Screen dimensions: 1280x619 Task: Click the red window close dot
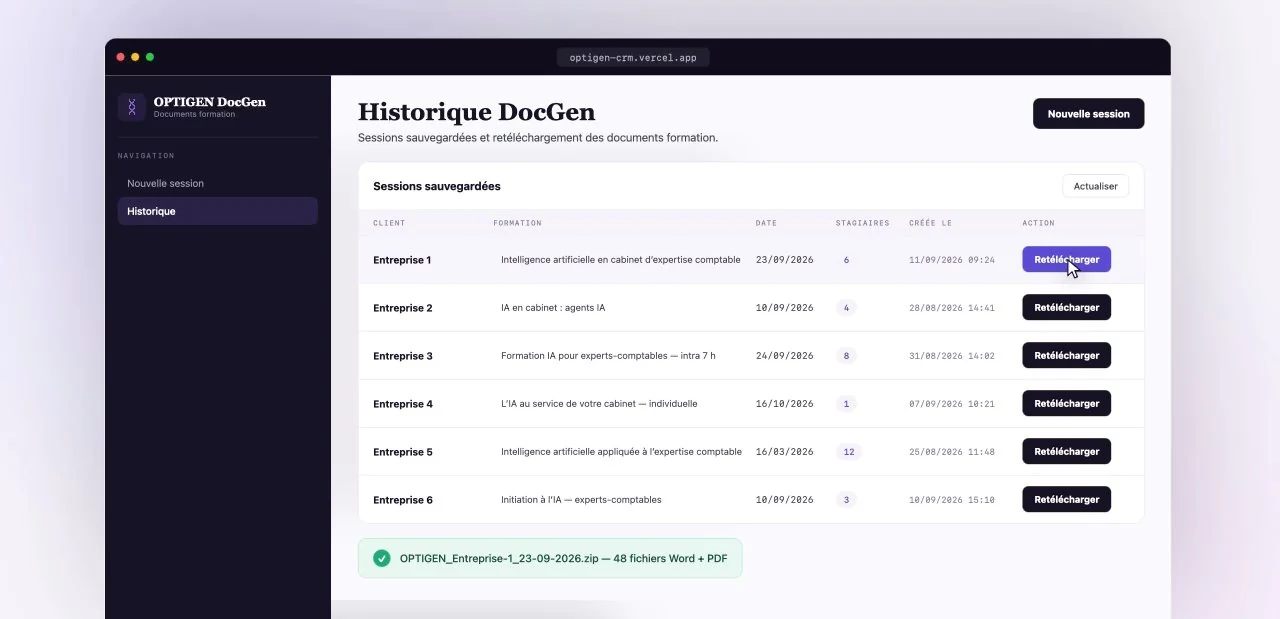(121, 57)
